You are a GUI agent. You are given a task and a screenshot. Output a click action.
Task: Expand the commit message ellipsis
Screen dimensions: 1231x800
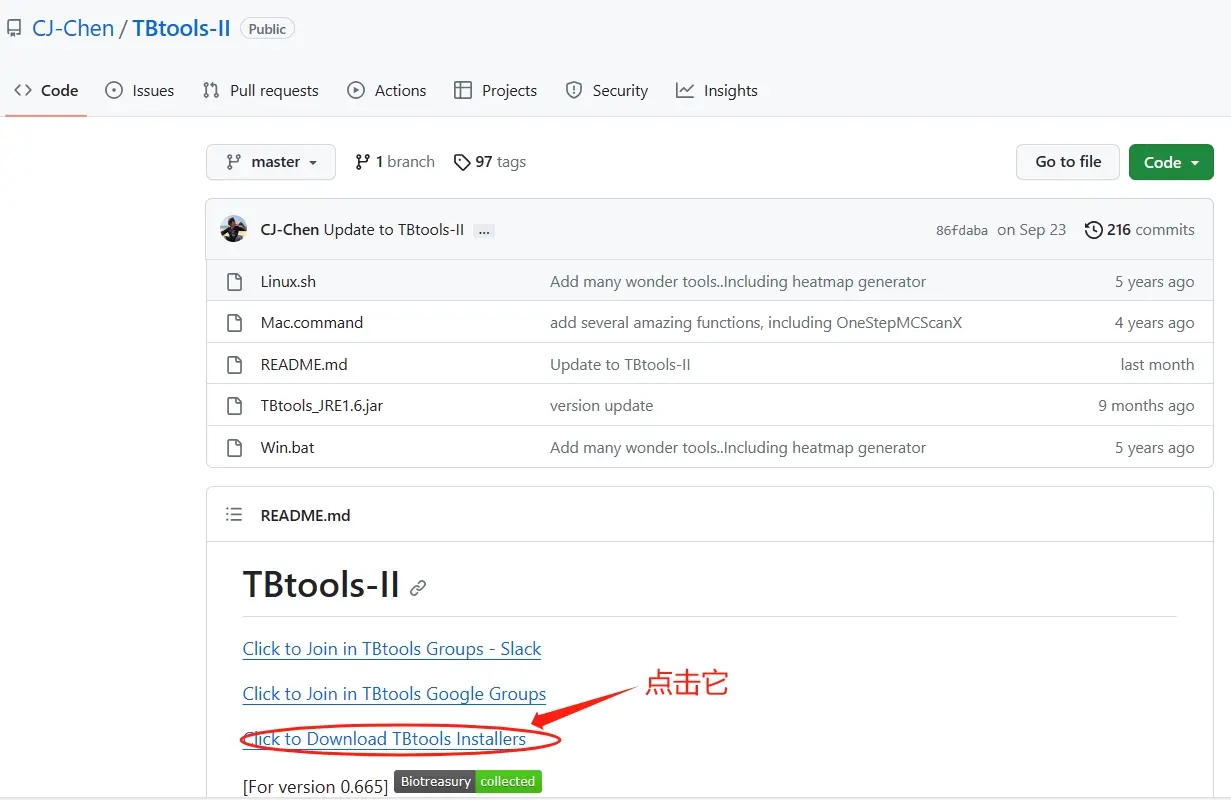(484, 230)
